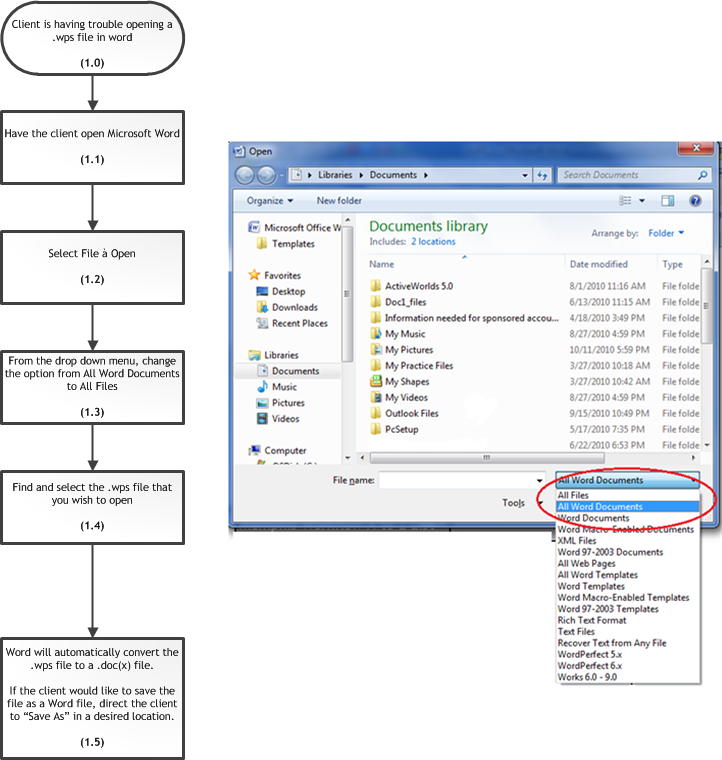This screenshot has width=722, height=760.
Task: Click the New folder button
Action: pos(339,201)
